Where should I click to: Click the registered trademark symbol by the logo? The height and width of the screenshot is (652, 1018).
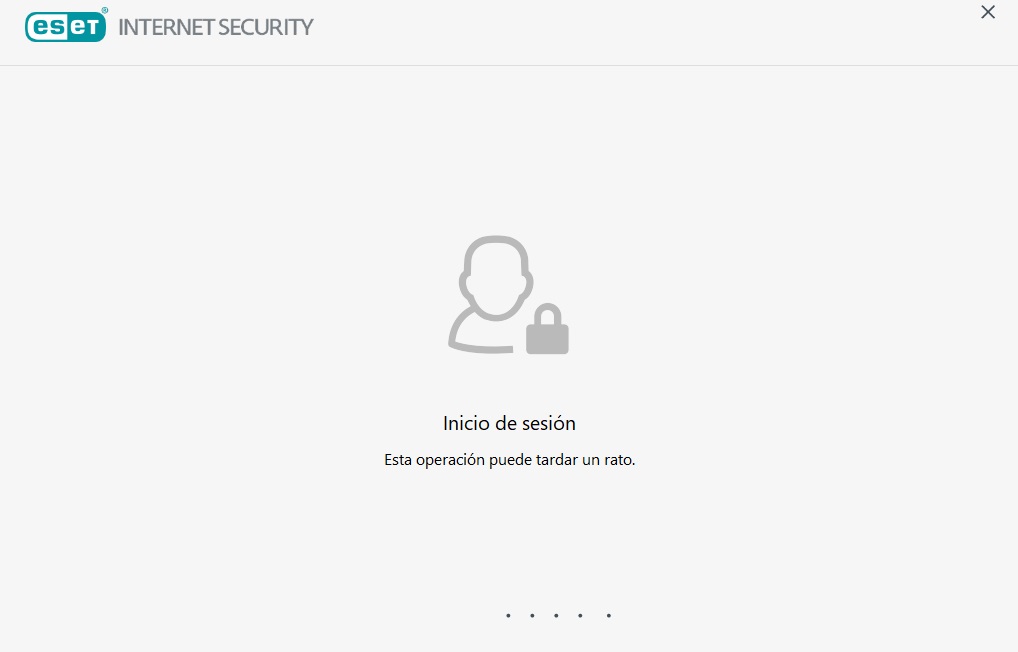[x=105, y=10]
